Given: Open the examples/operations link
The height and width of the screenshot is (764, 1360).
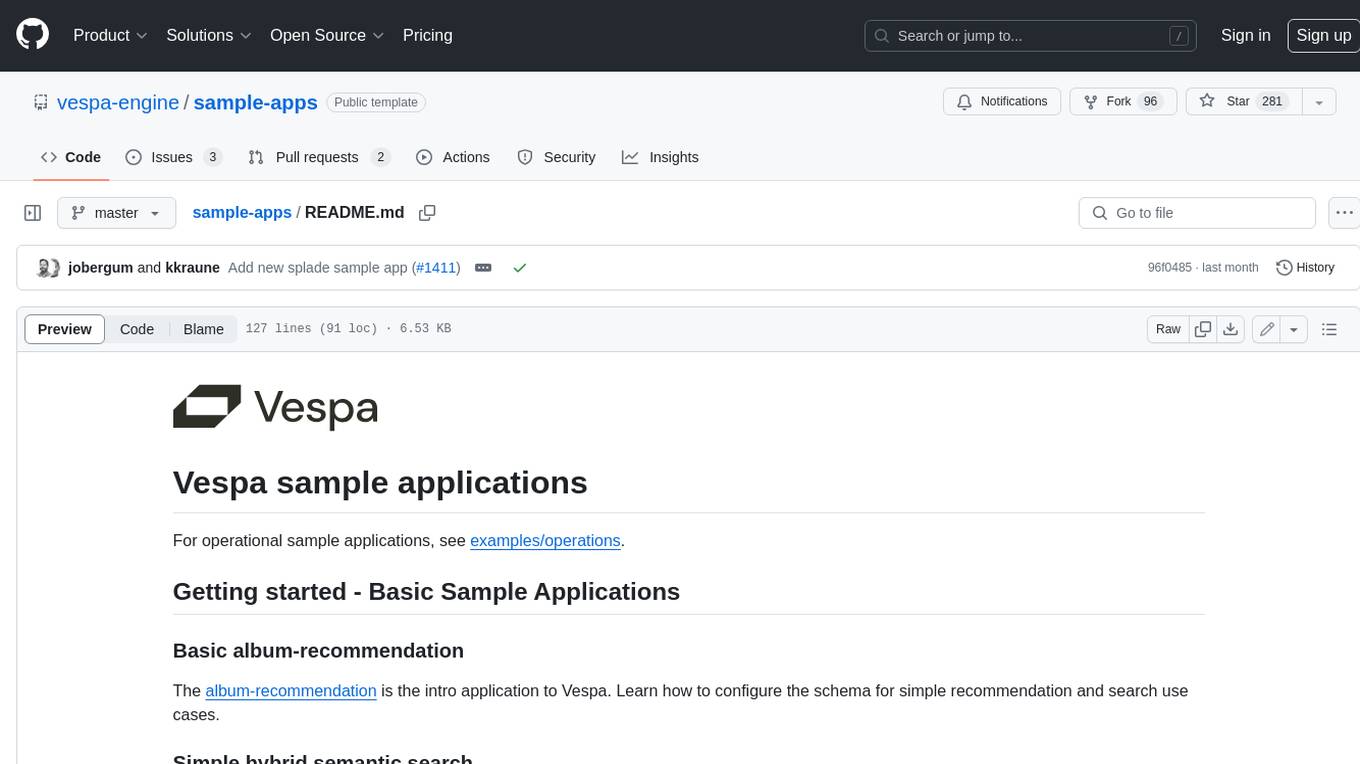Looking at the screenshot, I should click(x=545, y=540).
